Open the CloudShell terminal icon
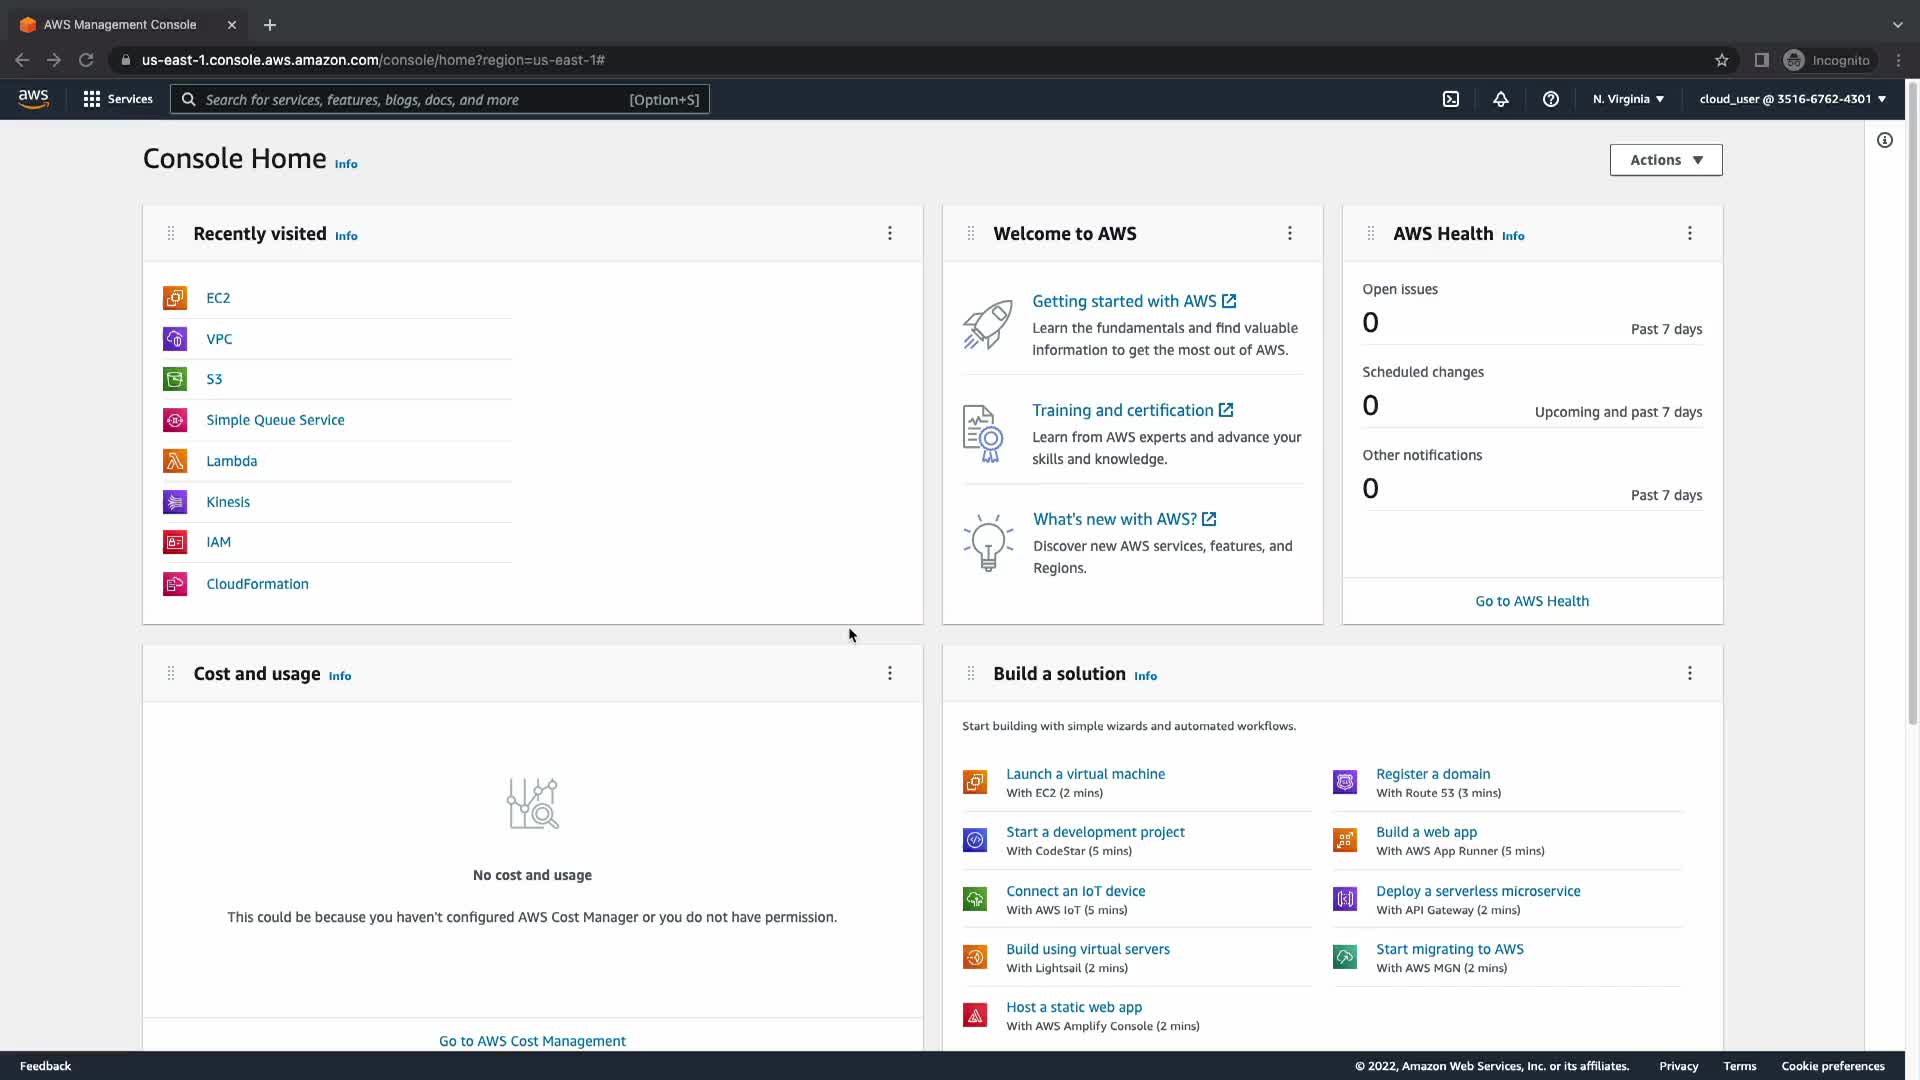The width and height of the screenshot is (1920, 1080). click(x=1451, y=99)
